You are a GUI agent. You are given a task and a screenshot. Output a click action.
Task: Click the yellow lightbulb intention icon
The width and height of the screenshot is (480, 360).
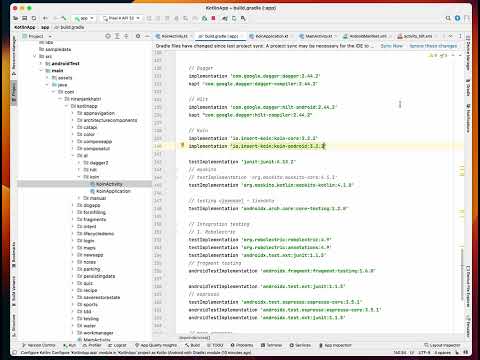coord(182,145)
